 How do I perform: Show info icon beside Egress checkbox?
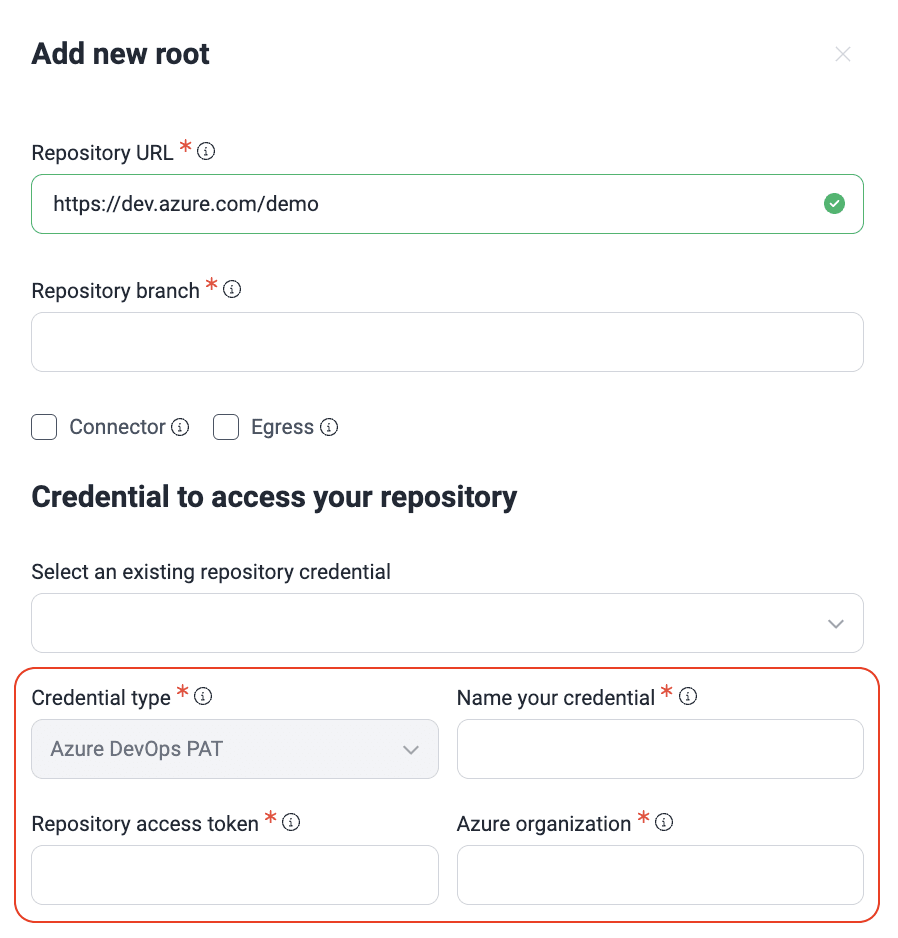tap(329, 427)
